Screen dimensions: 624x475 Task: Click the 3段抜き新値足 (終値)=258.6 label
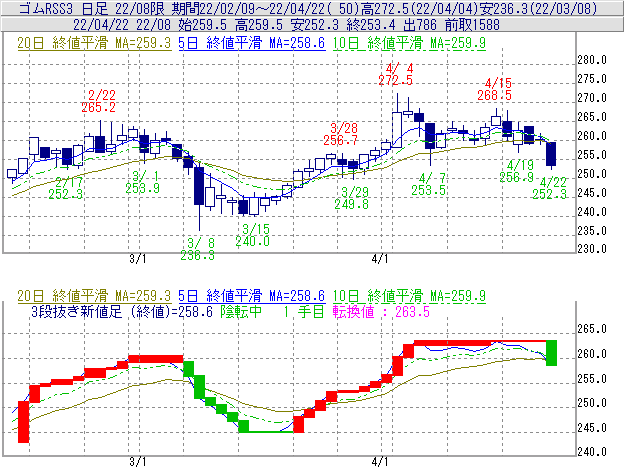[x=122, y=311]
